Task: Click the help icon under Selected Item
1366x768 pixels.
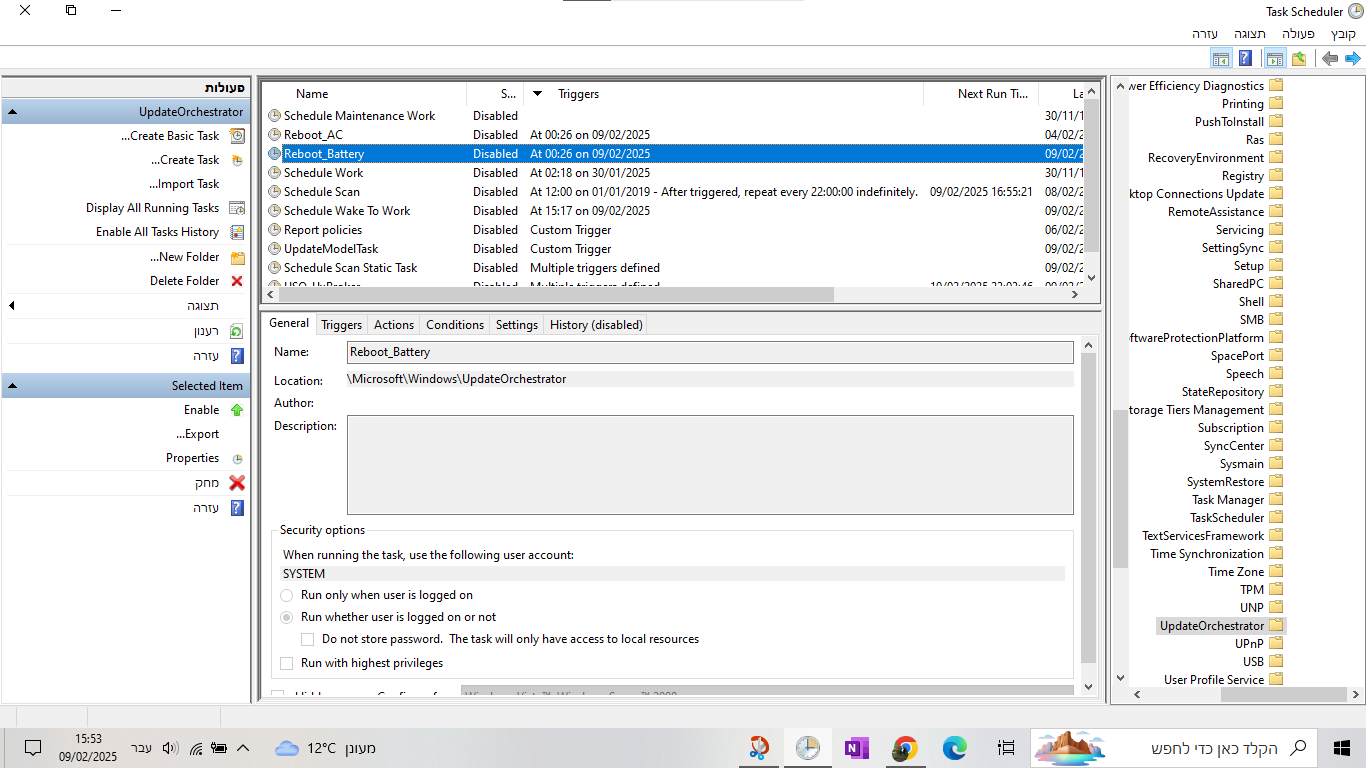Action: [237, 508]
